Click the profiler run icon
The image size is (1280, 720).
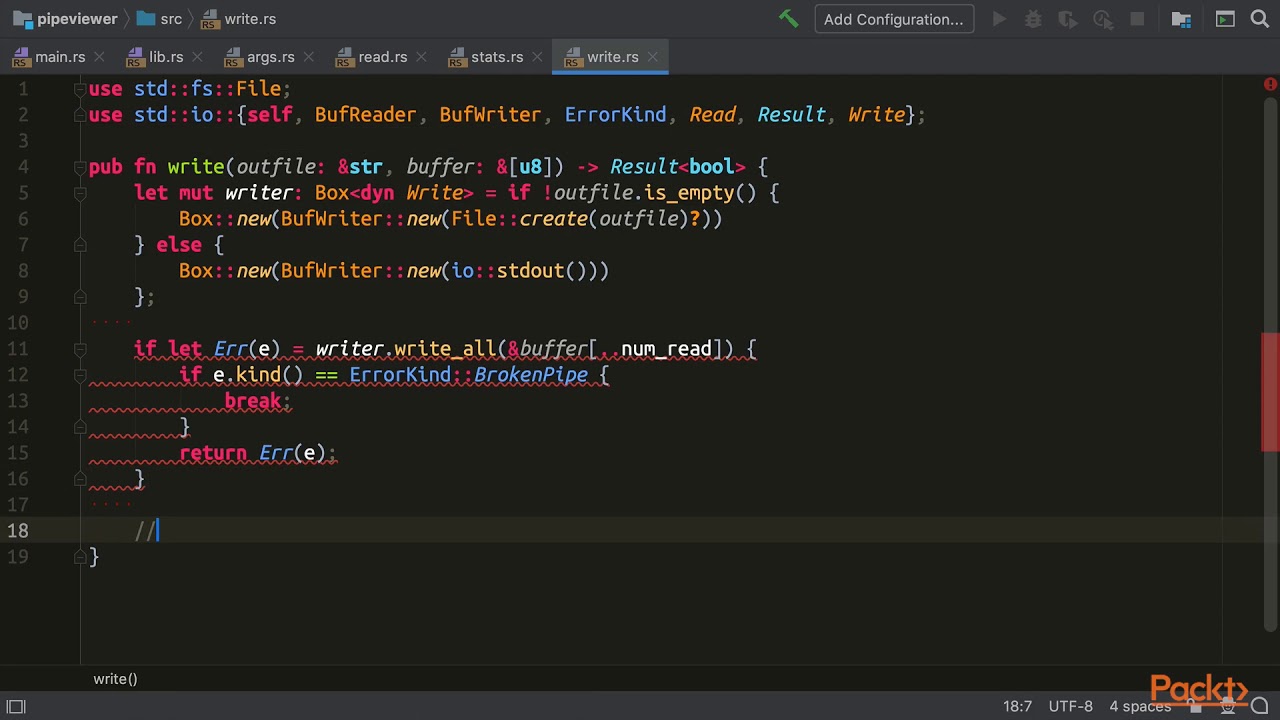pyautogui.click(x=1103, y=19)
